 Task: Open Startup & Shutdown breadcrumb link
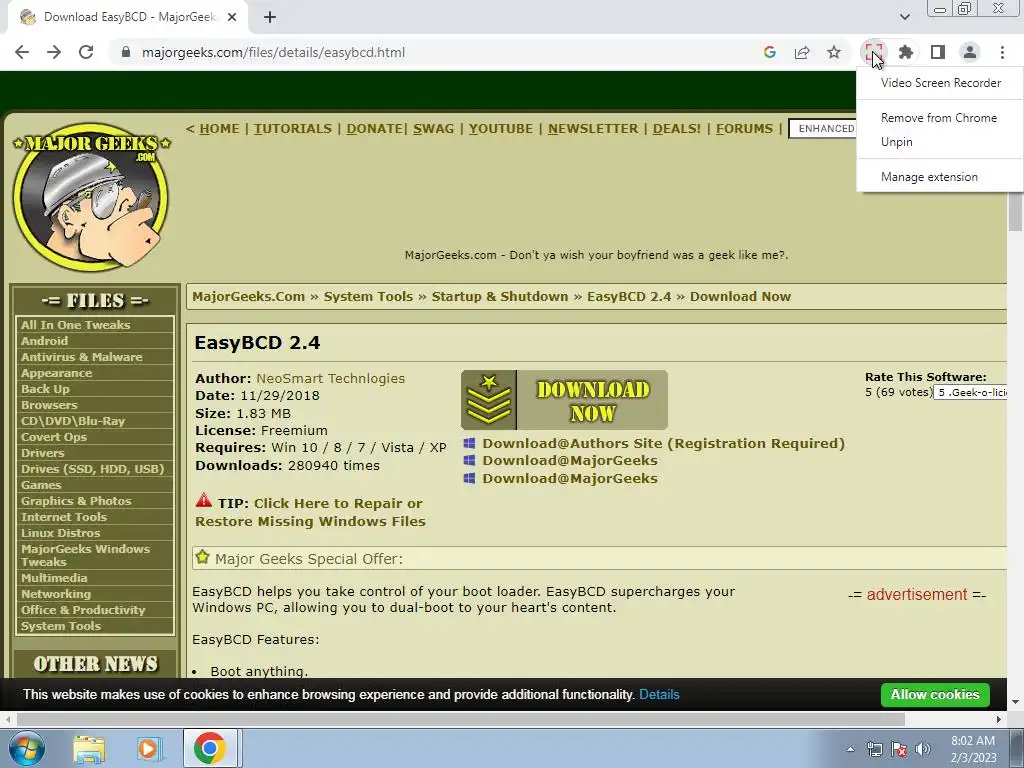point(500,296)
